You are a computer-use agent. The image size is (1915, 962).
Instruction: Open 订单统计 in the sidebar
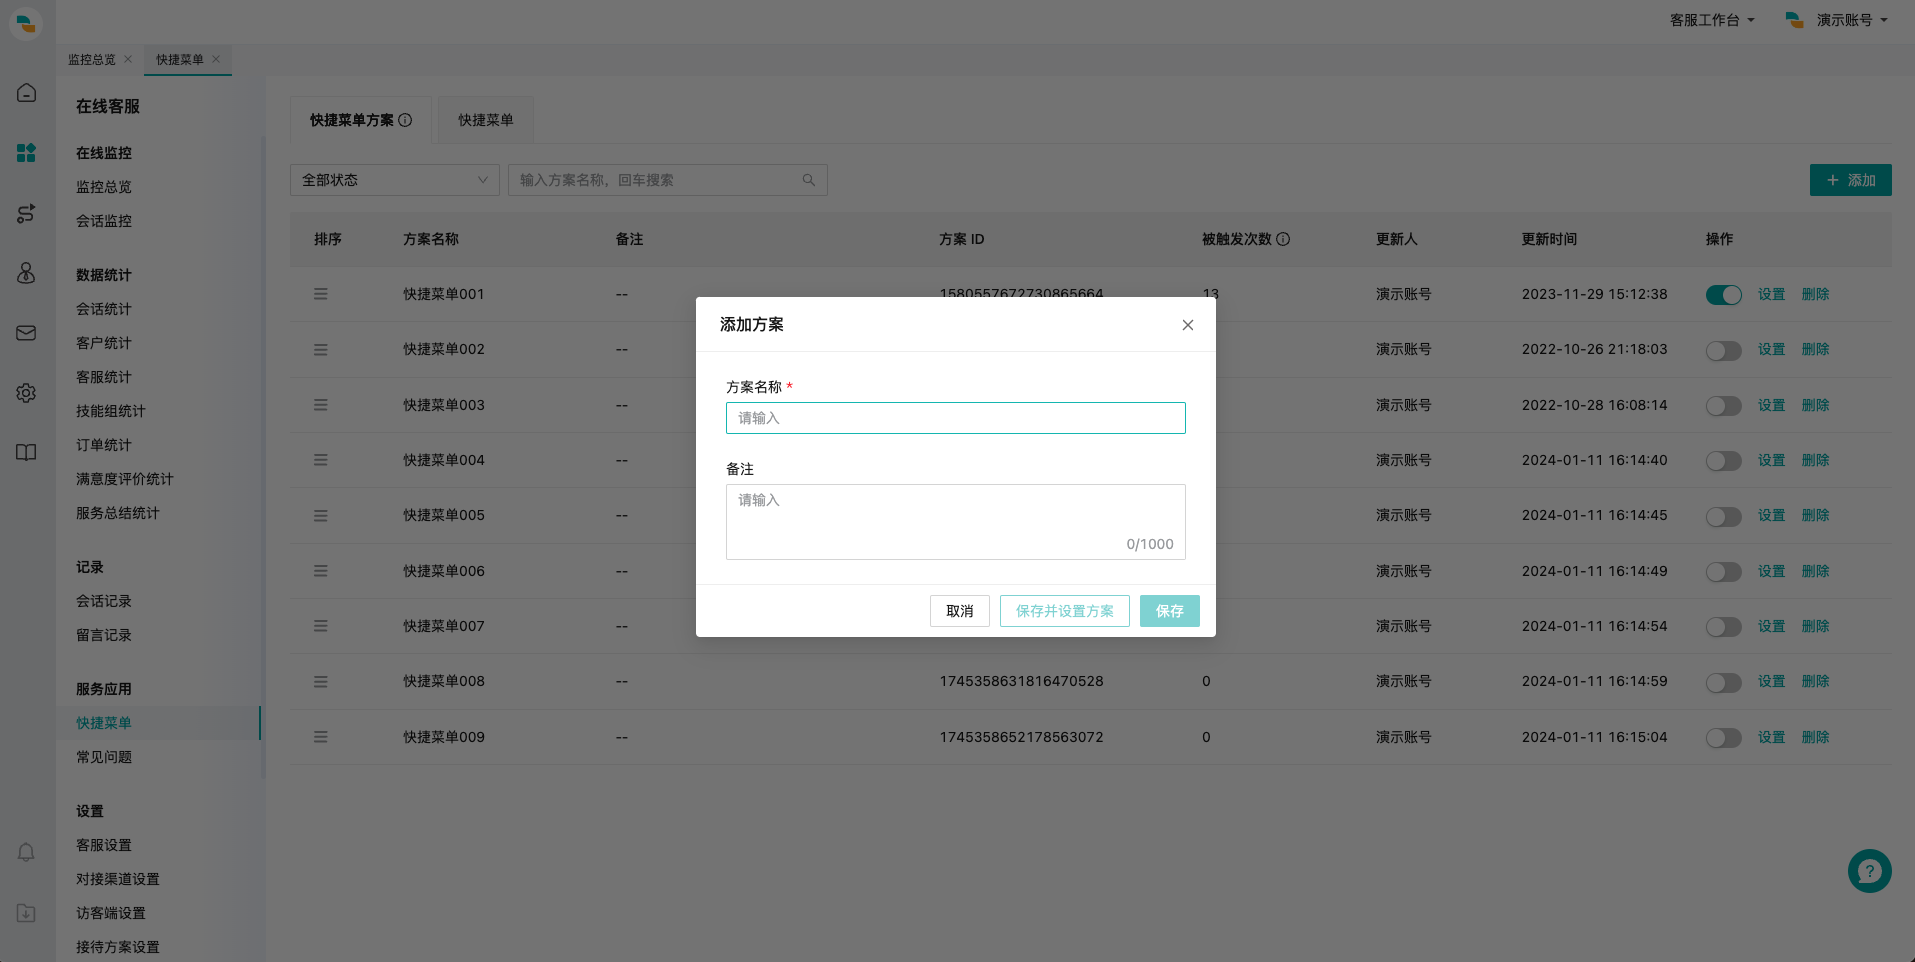coord(104,445)
